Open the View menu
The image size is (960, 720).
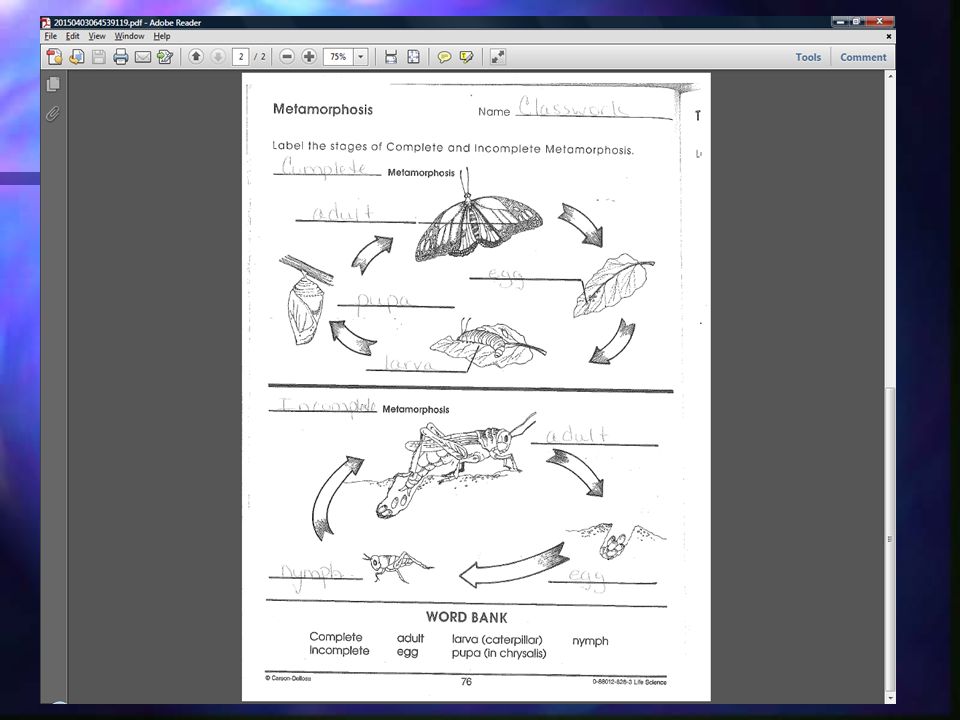pos(97,36)
